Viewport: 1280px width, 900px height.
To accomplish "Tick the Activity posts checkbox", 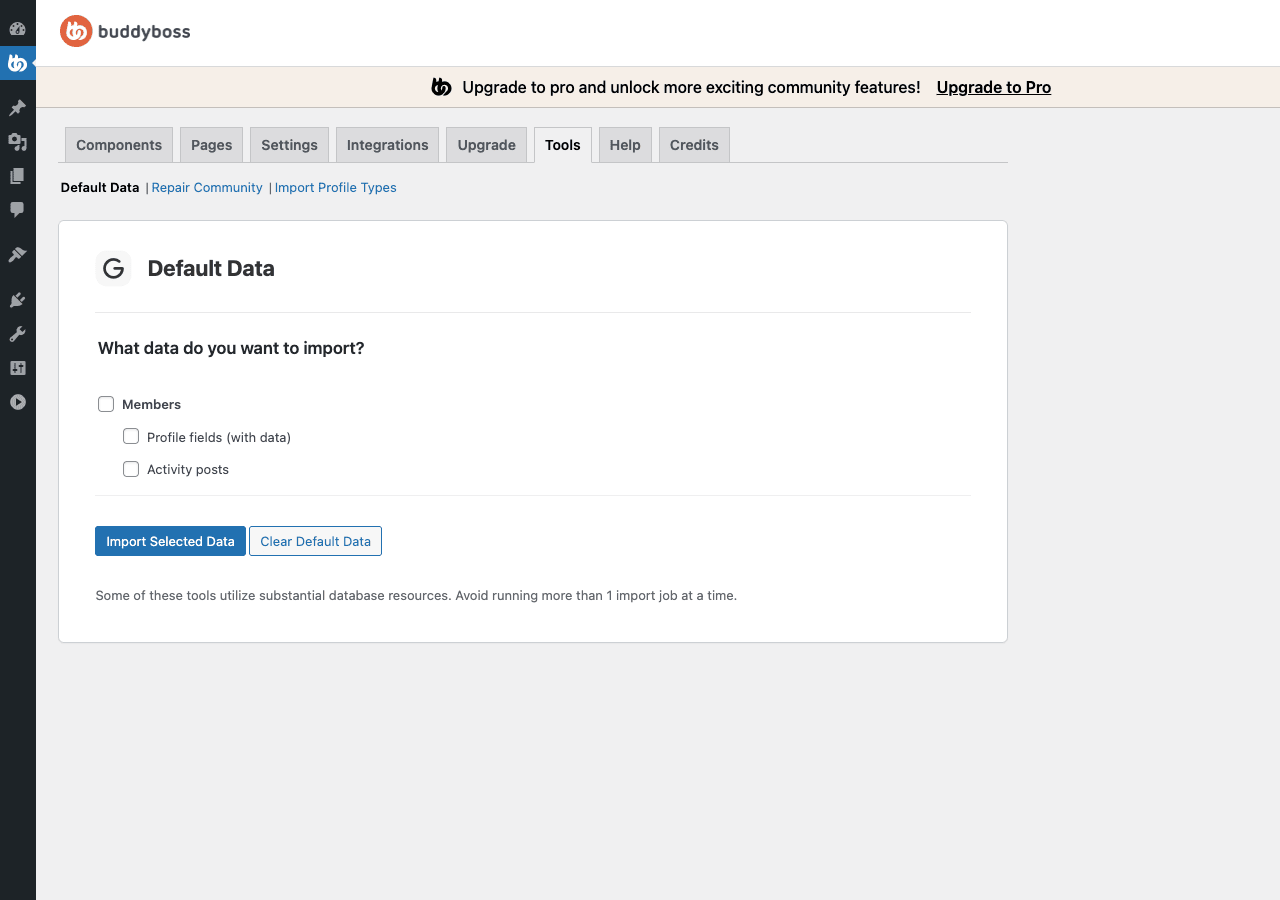I will point(131,468).
